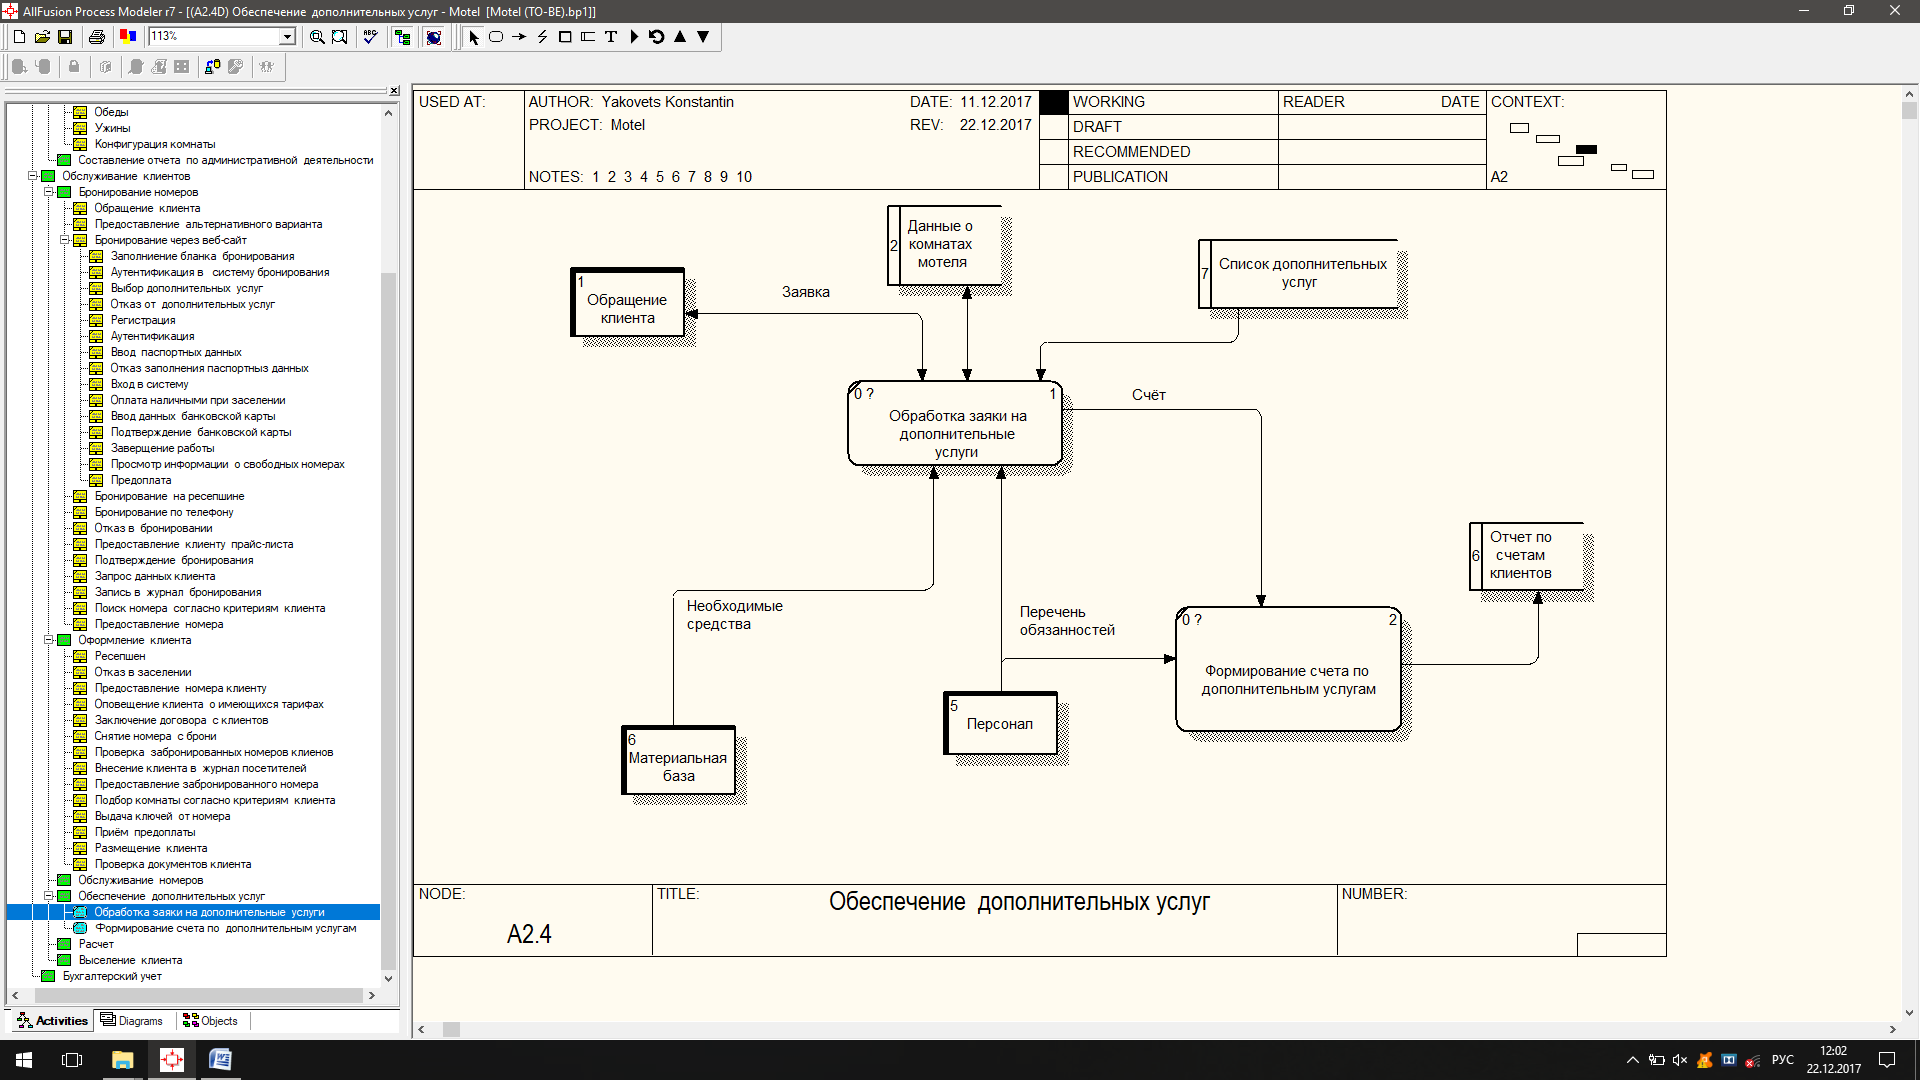Click the zoom-to-fit magnifier icon
1920x1080 pixels.
coord(340,37)
